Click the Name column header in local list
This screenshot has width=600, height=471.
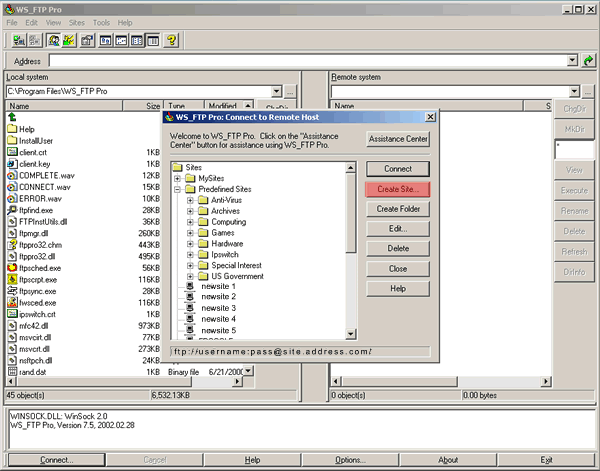pyautogui.click(x=64, y=106)
